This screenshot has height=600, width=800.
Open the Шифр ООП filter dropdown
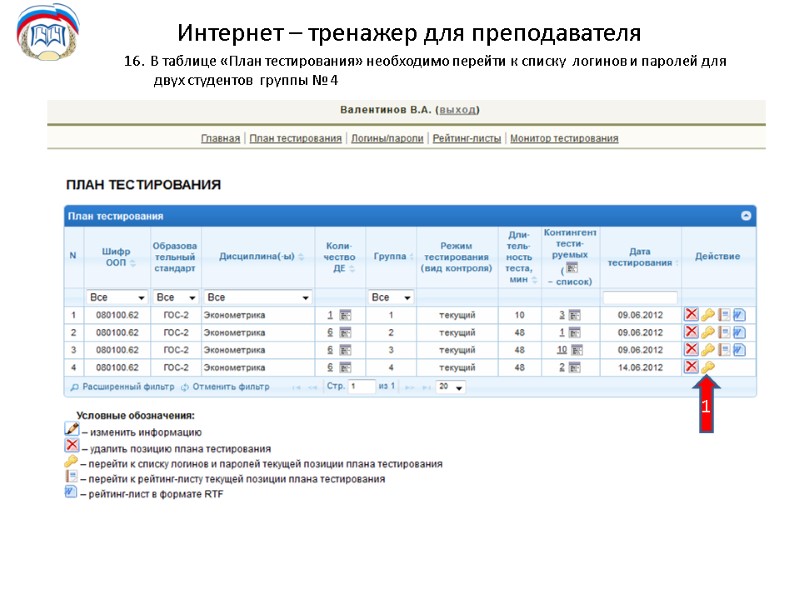pos(117,297)
